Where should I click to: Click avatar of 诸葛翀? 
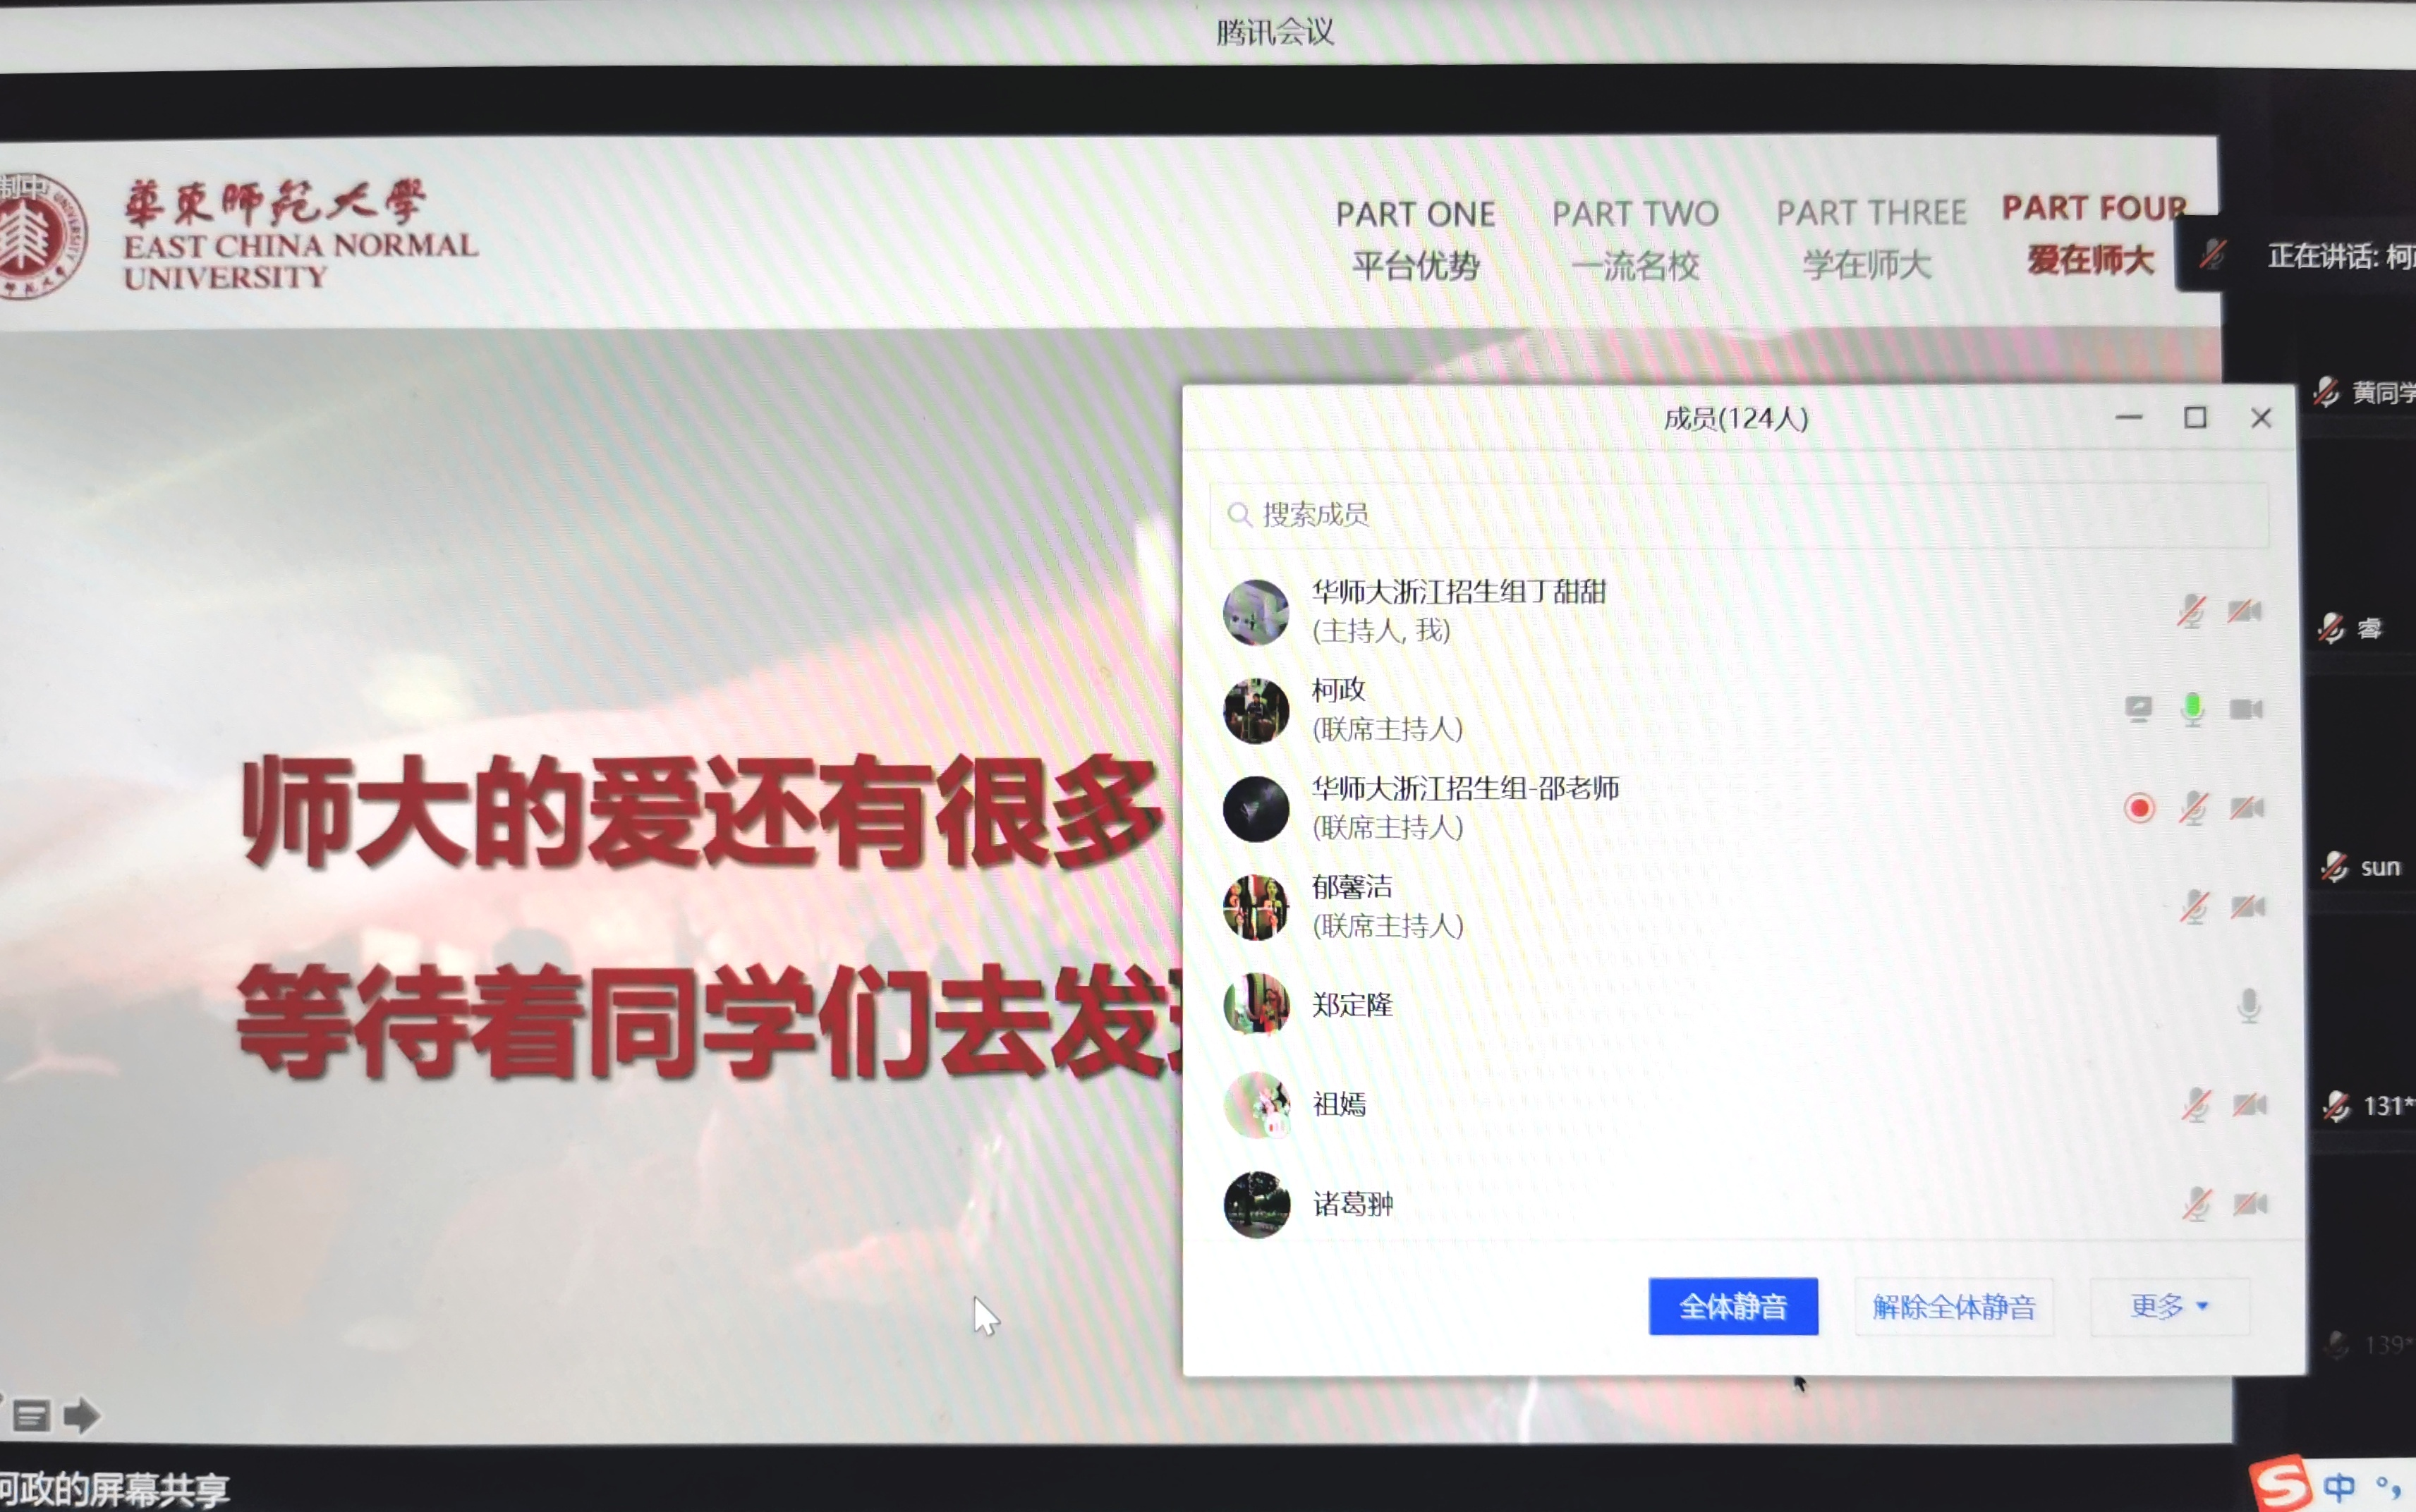tap(1257, 1205)
